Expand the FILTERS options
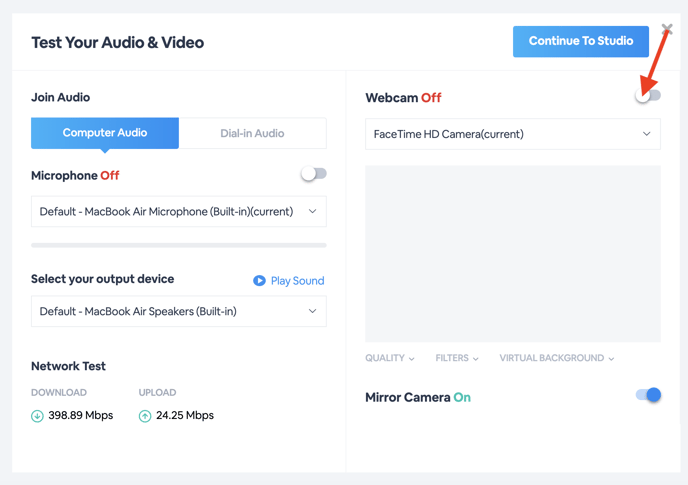Viewport: 688px width, 485px height. [457, 358]
